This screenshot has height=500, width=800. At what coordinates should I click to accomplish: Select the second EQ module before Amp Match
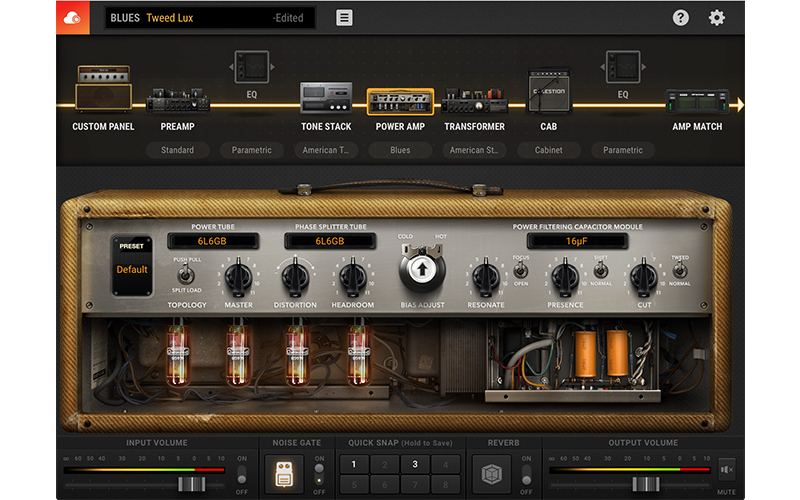point(623,67)
